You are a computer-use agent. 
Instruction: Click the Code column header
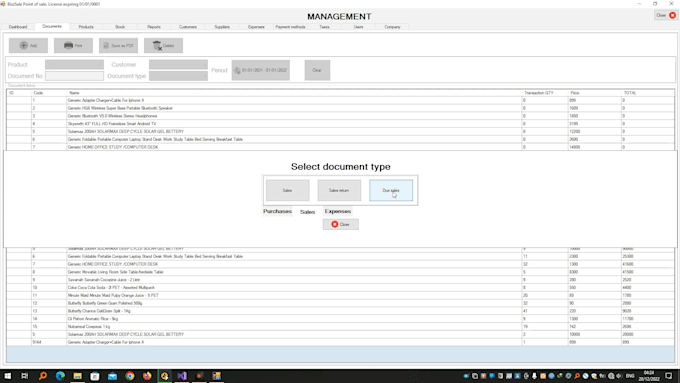49,93
